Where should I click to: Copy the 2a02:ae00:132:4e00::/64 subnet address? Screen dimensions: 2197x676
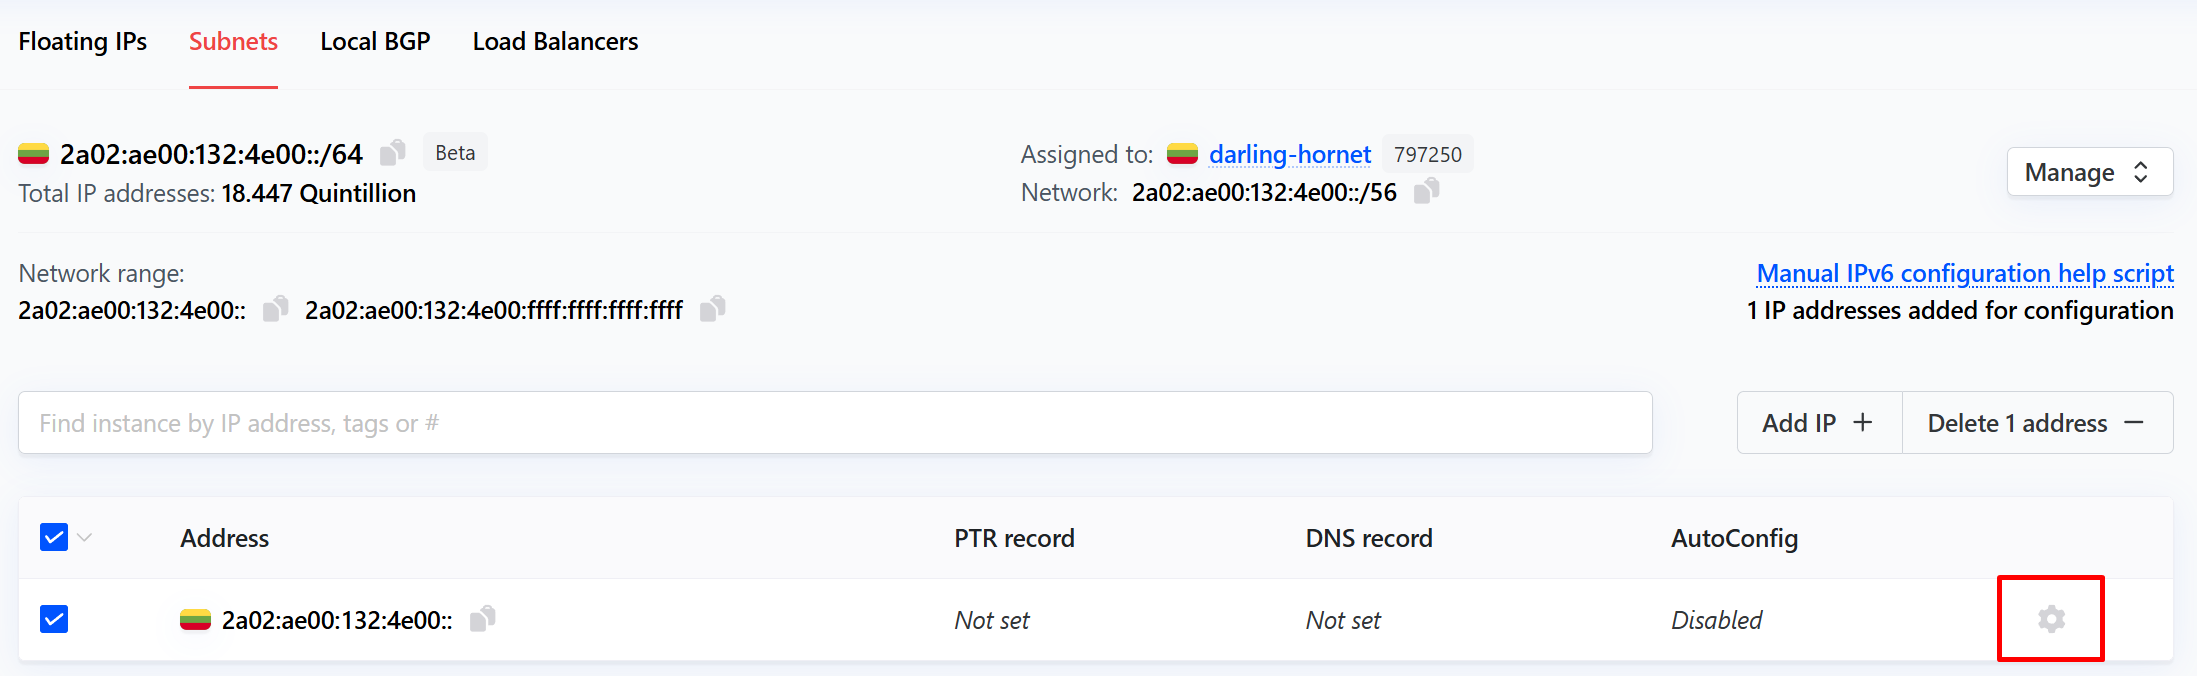pyautogui.click(x=393, y=152)
